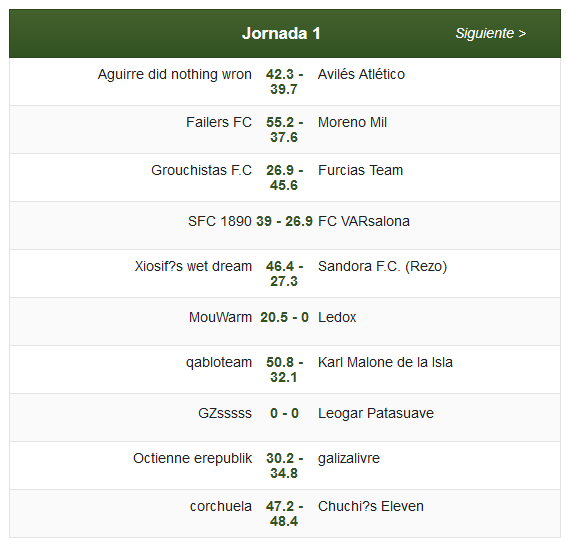
Task: Select Furcias Team
Action: [360, 170]
